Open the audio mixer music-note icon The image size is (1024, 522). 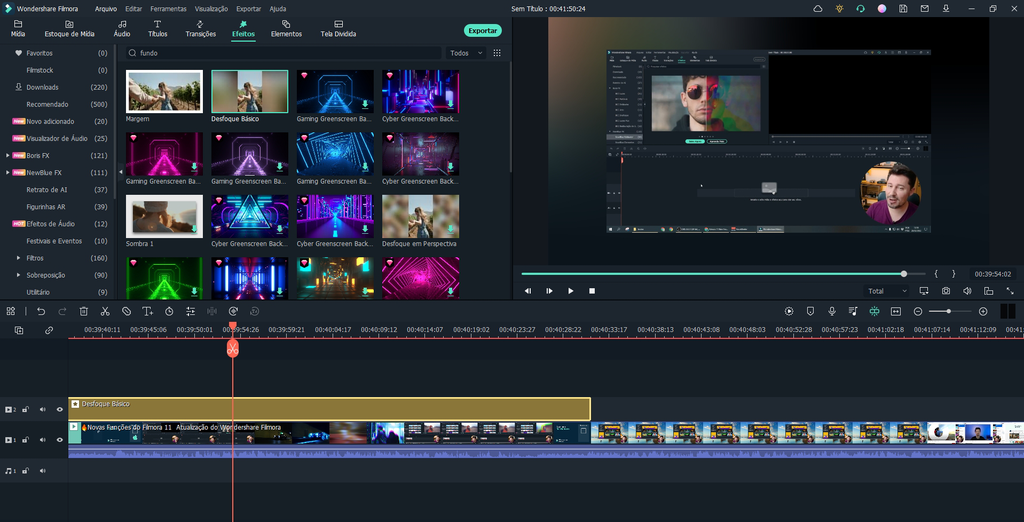click(853, 312)
